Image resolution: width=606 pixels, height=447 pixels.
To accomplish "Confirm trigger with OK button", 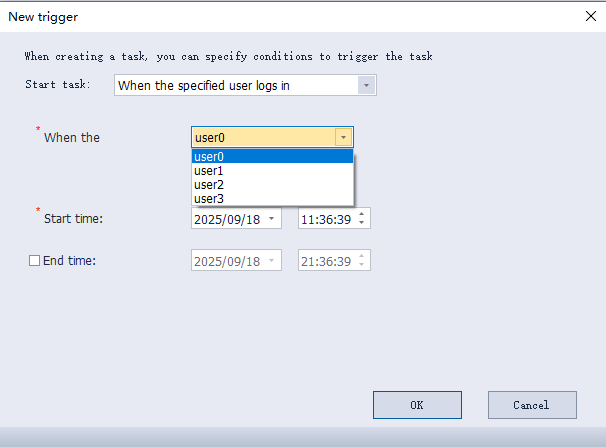I will pyautogui.click(x=417, y=405).
